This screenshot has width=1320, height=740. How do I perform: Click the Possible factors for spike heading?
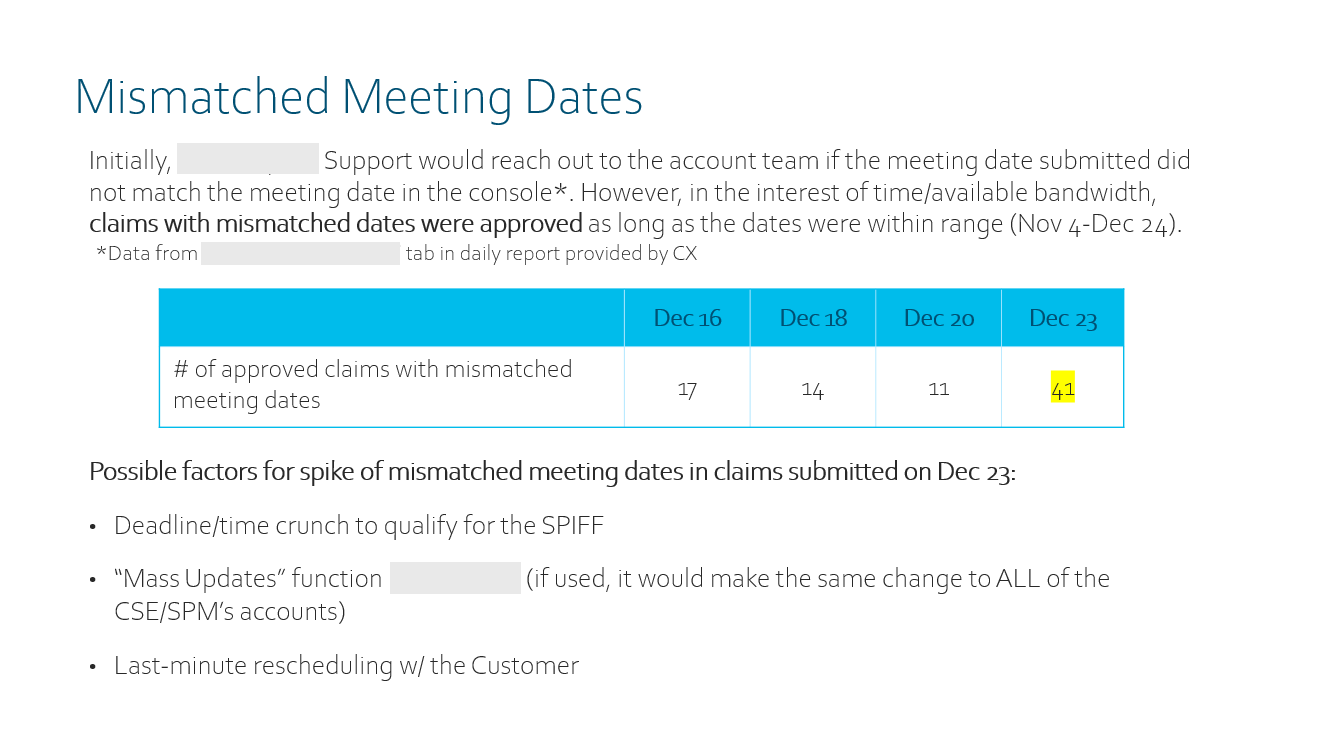coord(552,471)
